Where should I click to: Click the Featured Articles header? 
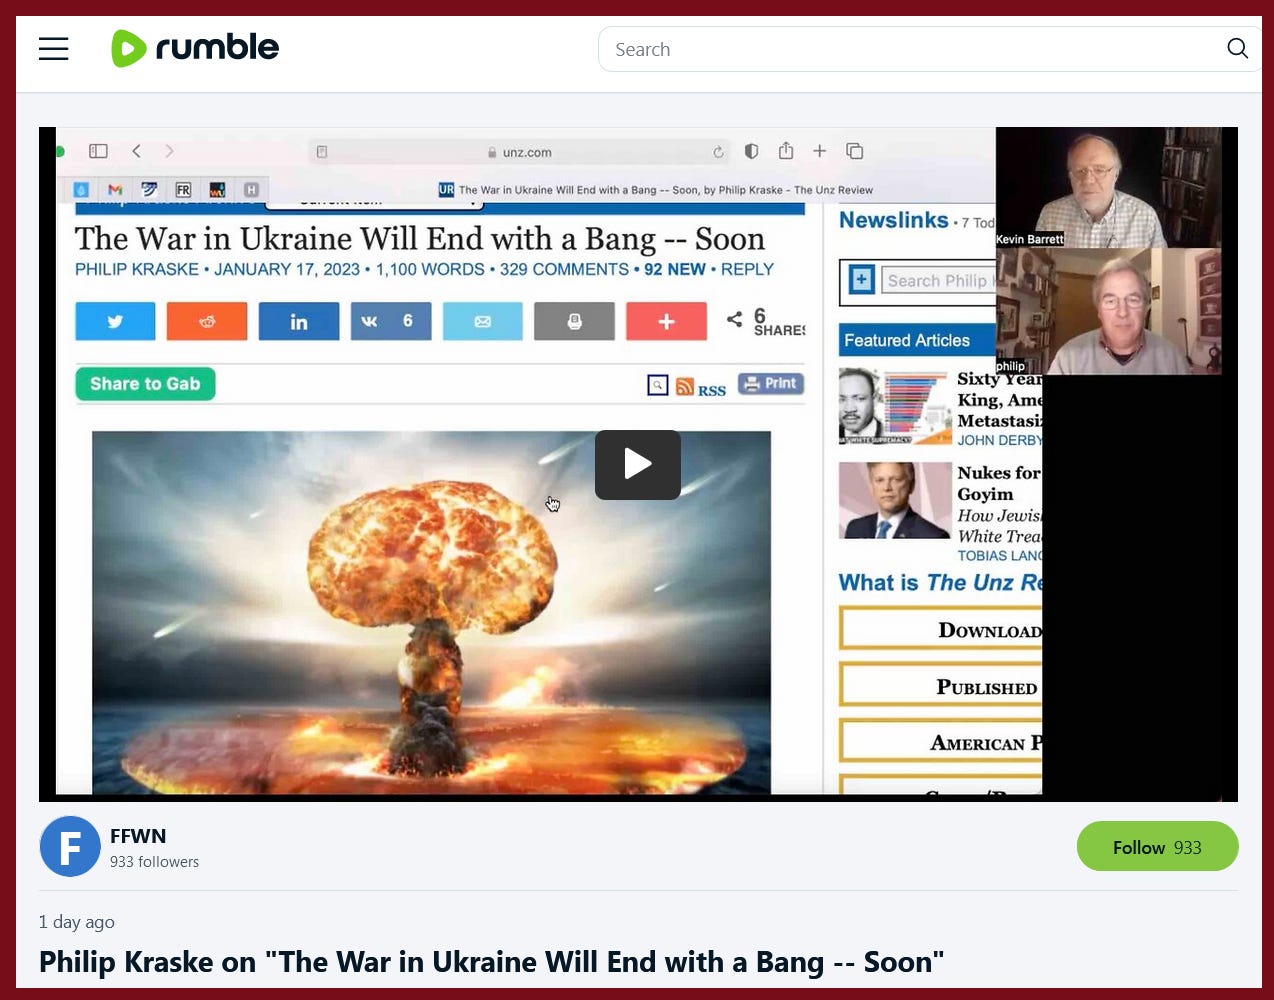pos(917,340)
